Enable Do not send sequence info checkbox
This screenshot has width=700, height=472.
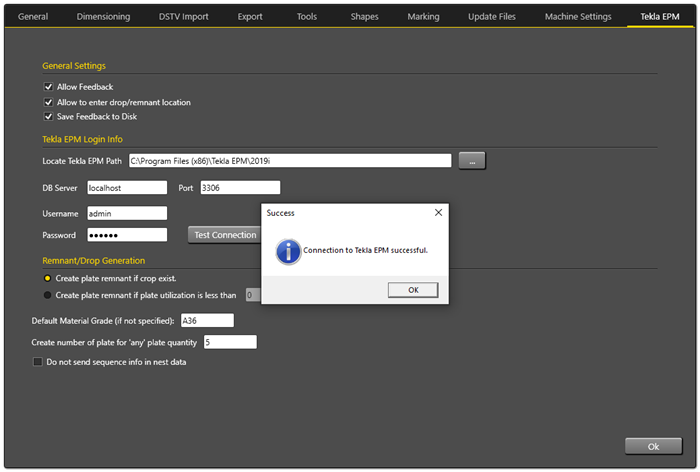38,362
